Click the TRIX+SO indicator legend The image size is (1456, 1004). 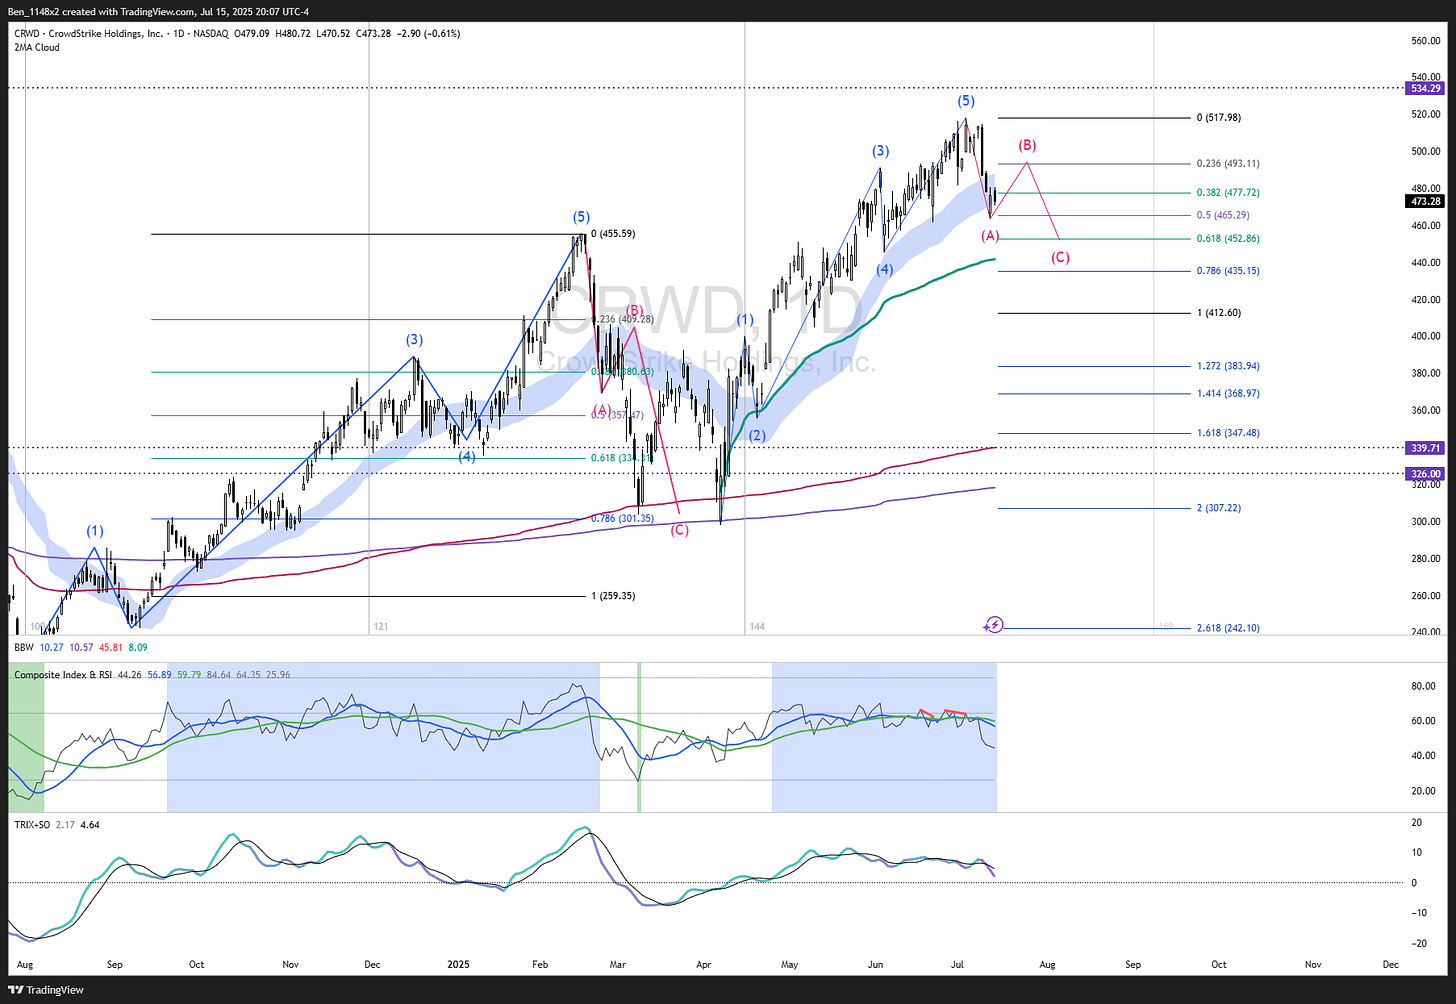tap(56, 825)
